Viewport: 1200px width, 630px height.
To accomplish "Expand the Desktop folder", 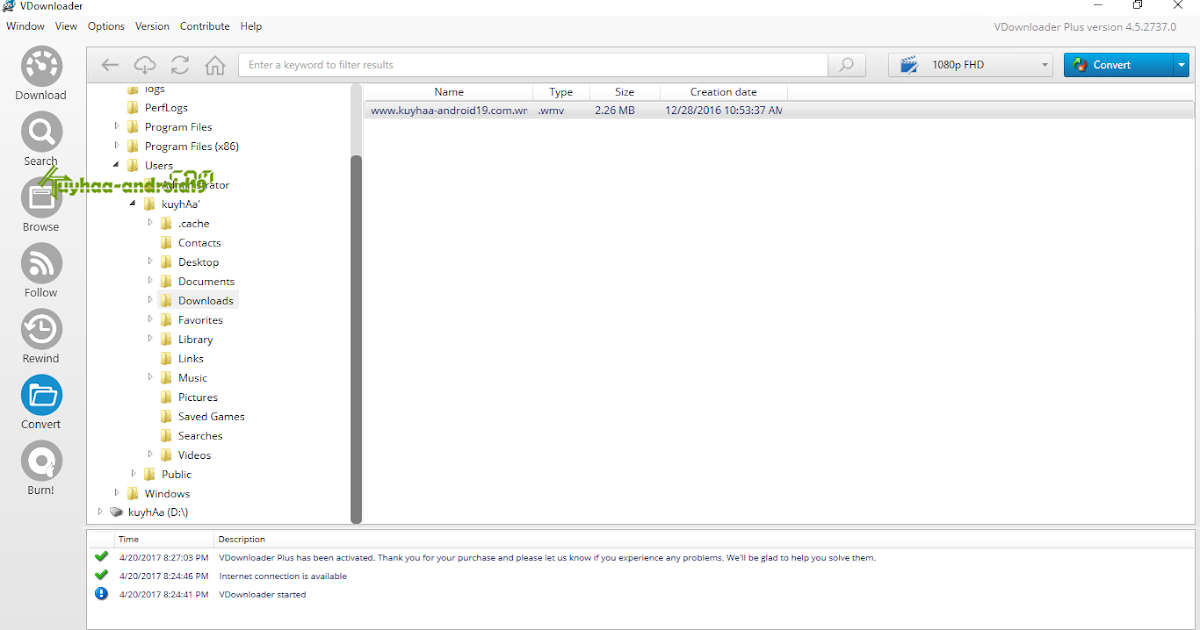I will coord(151,262).
